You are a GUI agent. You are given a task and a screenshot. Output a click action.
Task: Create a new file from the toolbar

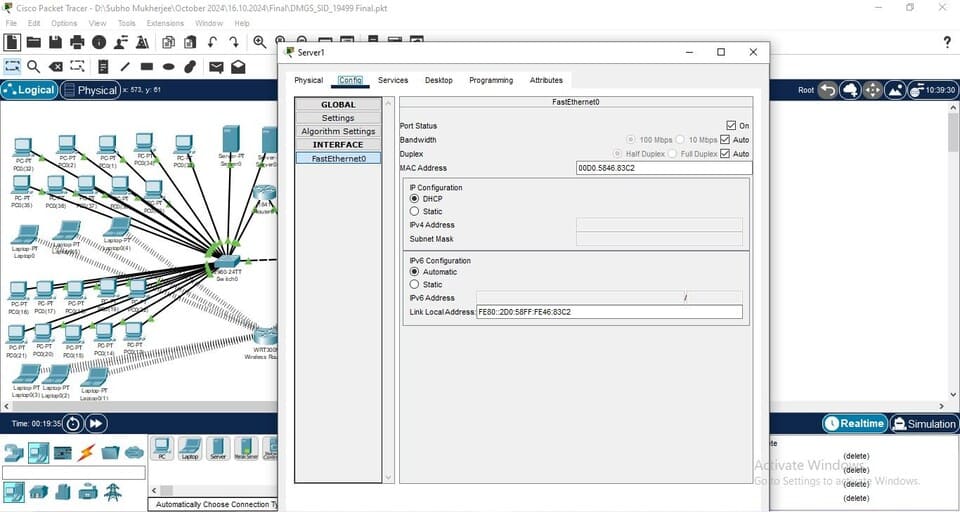tap(12, 42)
